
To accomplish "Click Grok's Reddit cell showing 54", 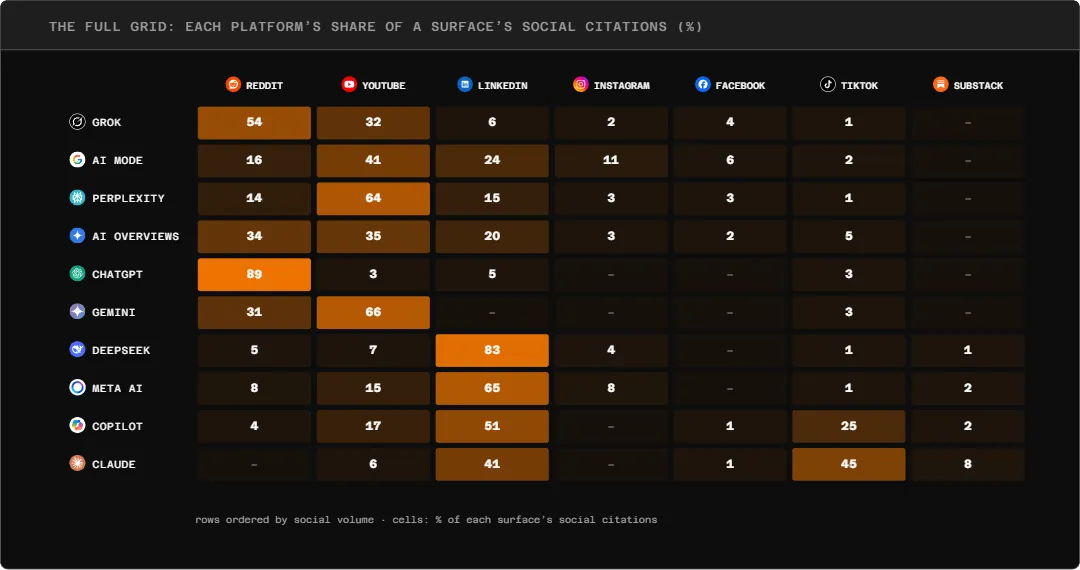I will click(x=254, y=123).
